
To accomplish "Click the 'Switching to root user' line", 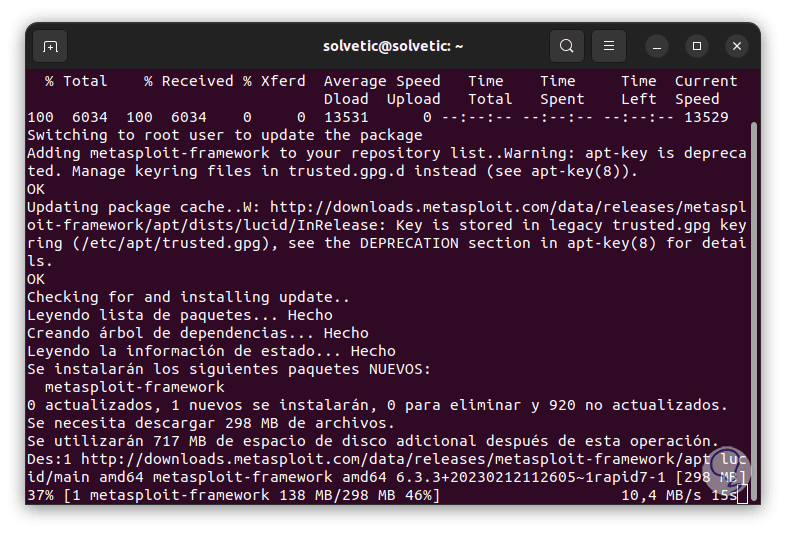I will [225, 135].
